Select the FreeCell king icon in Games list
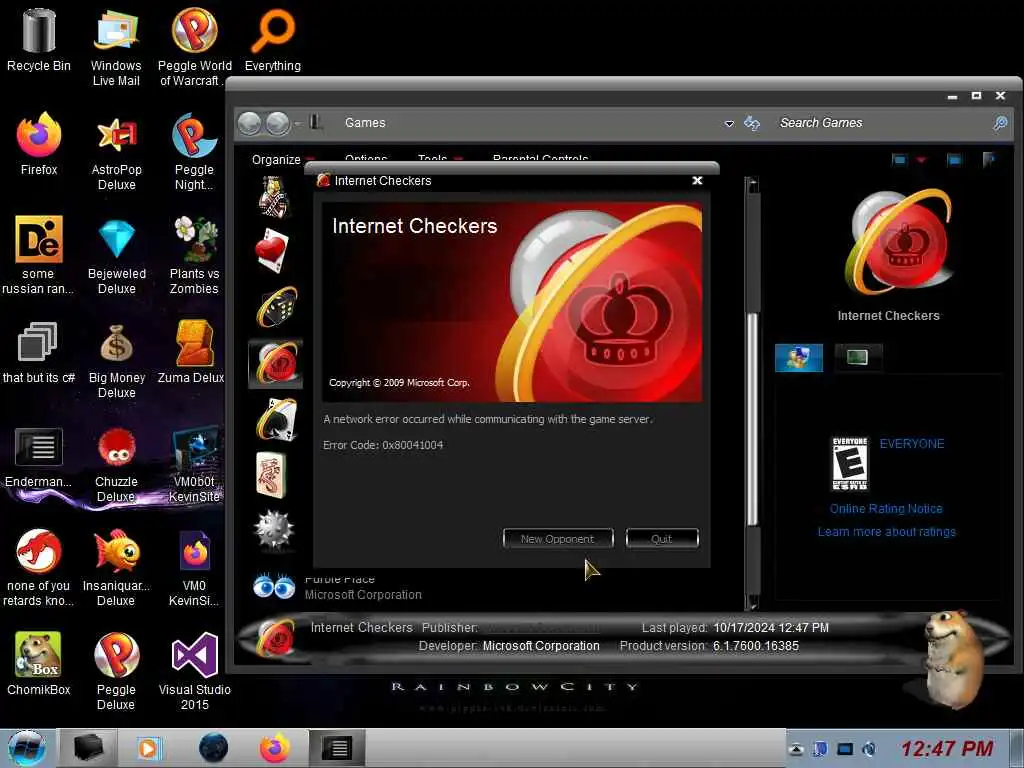Viewport: 1024px width, 768px height. tap(273, 197)
